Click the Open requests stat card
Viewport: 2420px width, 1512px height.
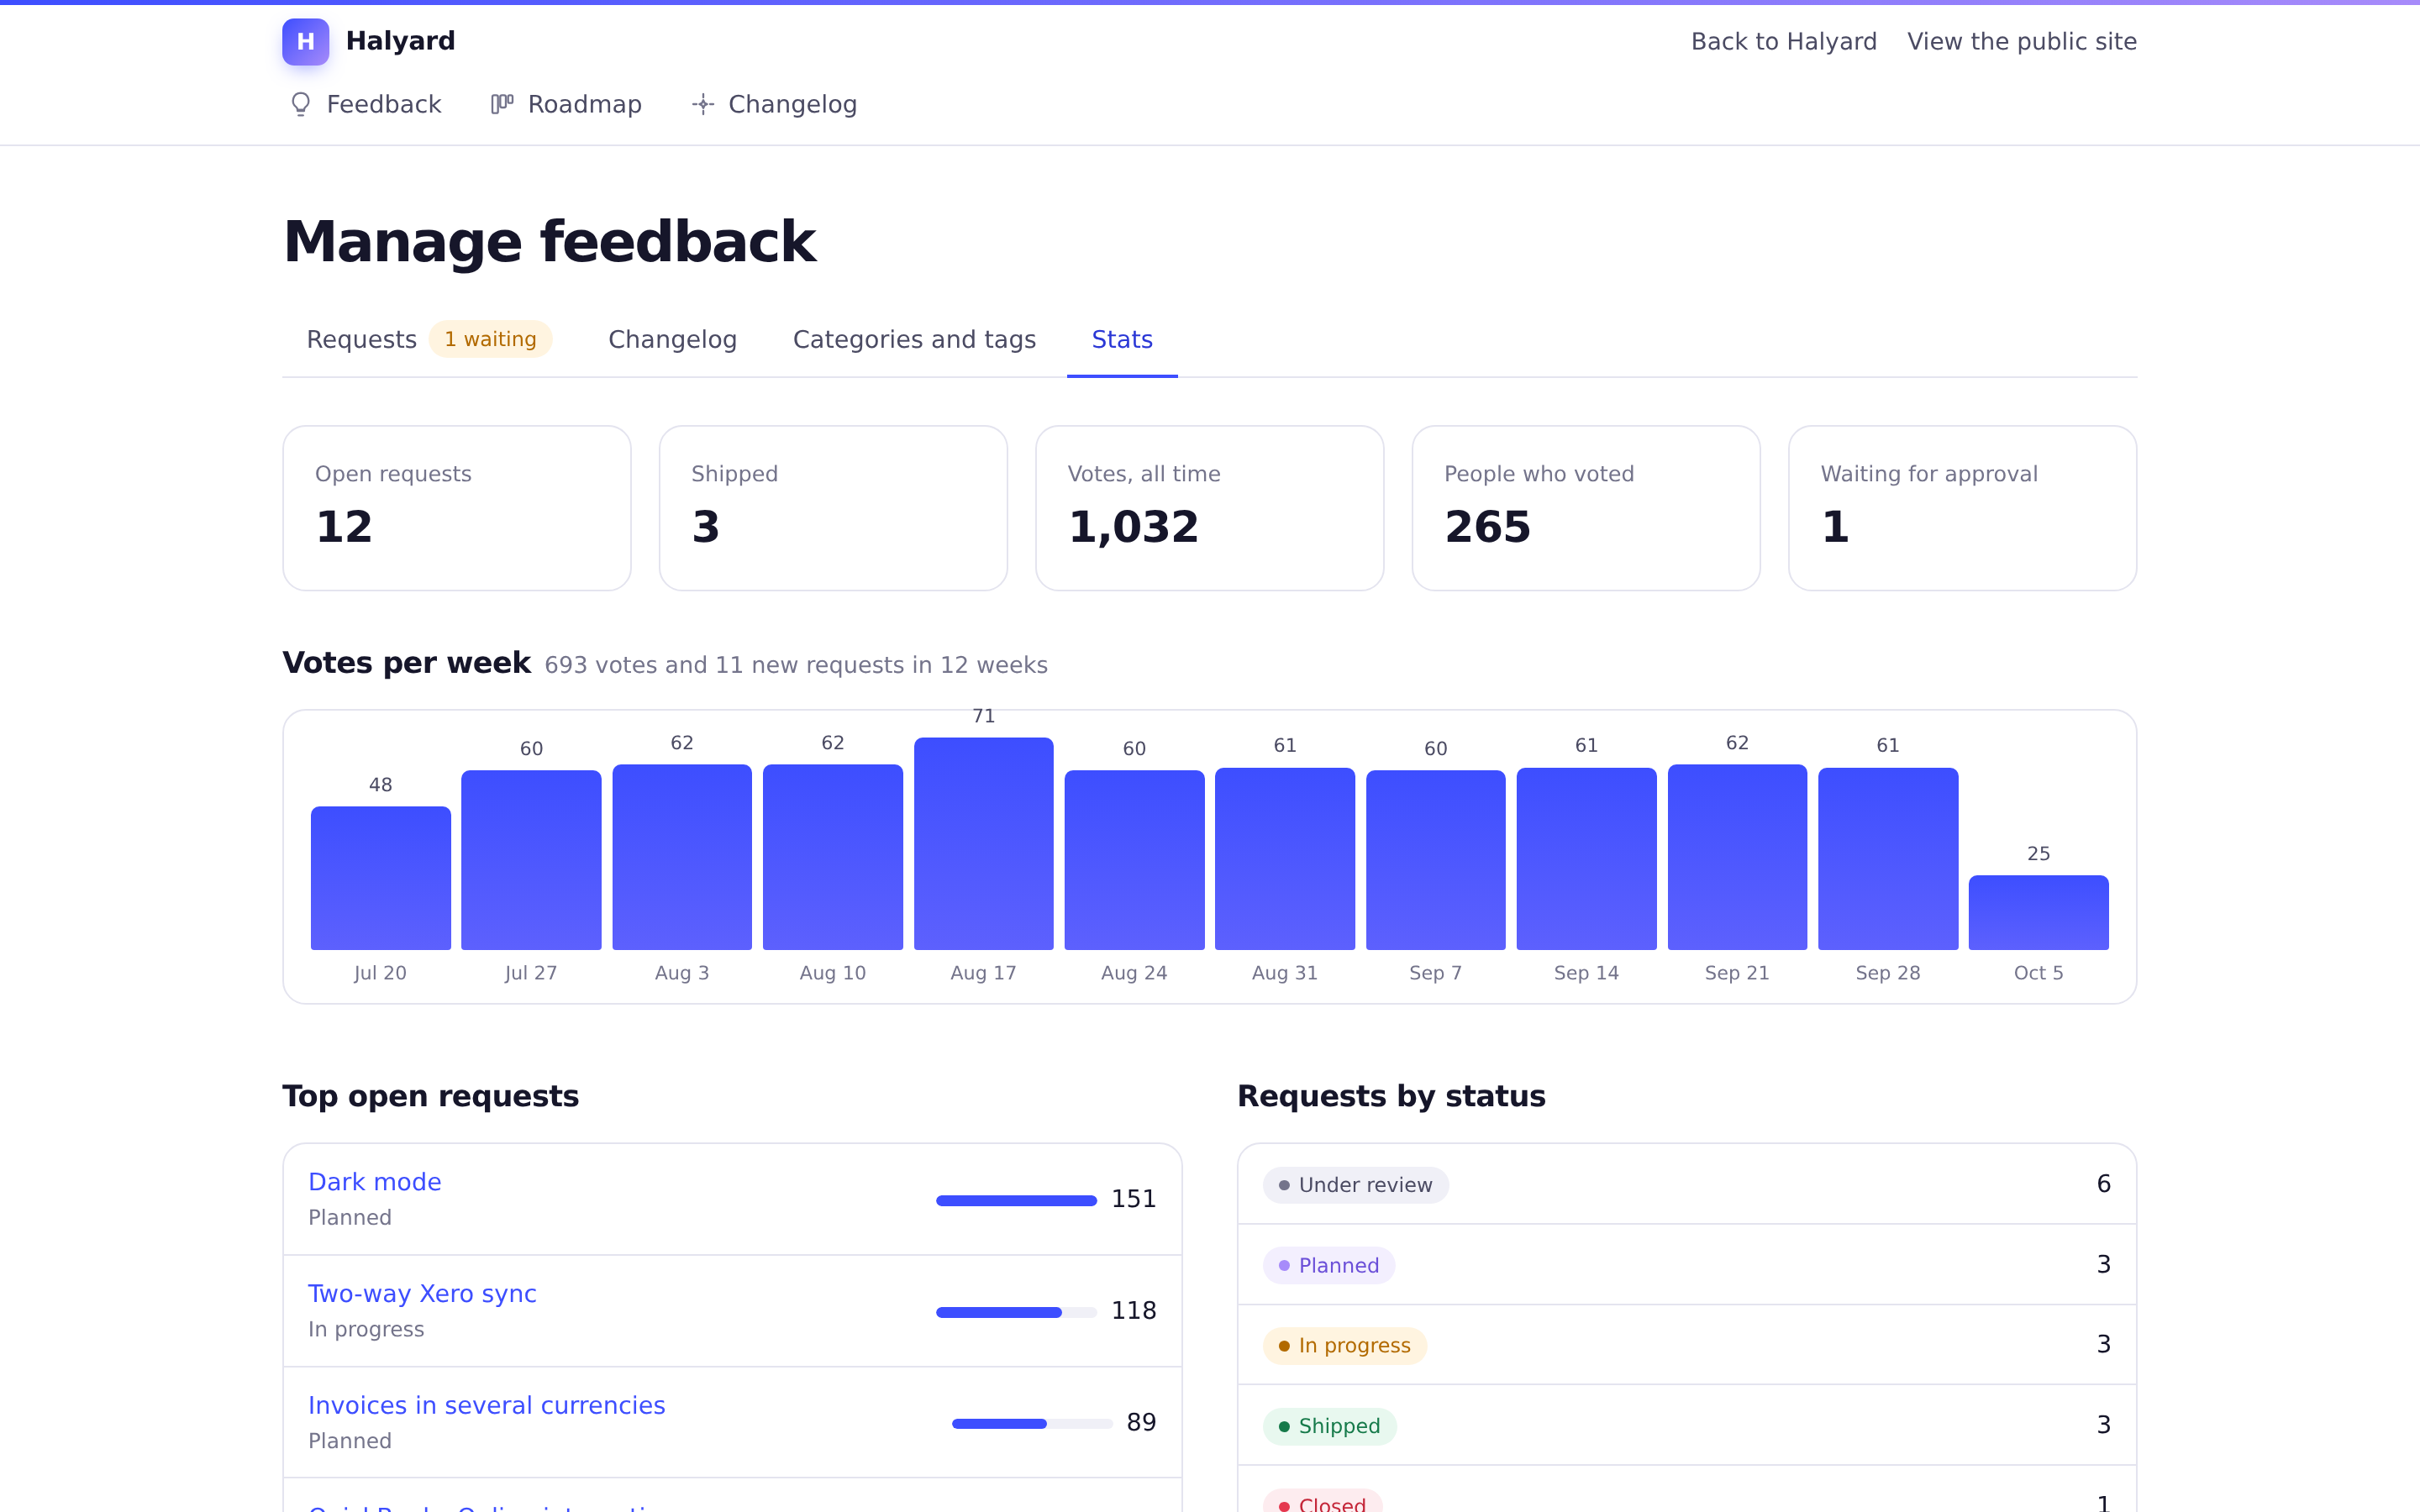[457, 508]
